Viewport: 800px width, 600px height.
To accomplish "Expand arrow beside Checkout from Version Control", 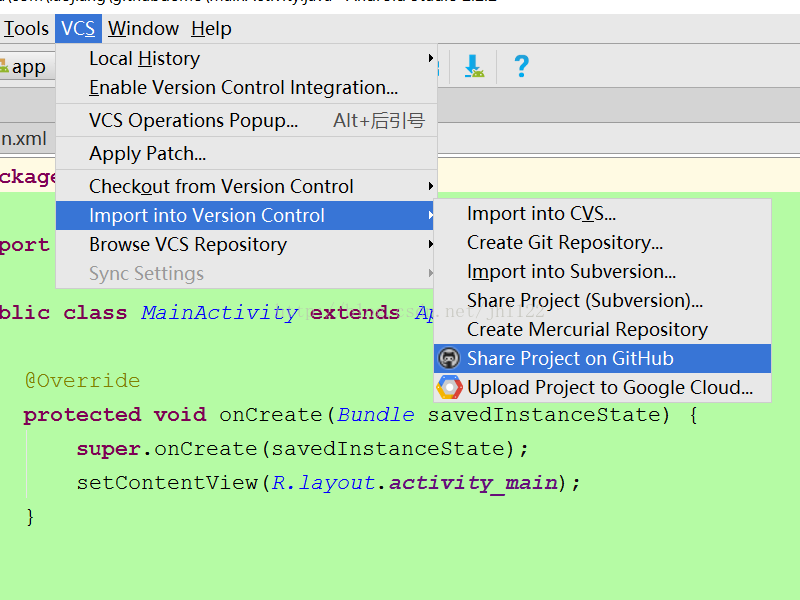I will coord(431,186).
